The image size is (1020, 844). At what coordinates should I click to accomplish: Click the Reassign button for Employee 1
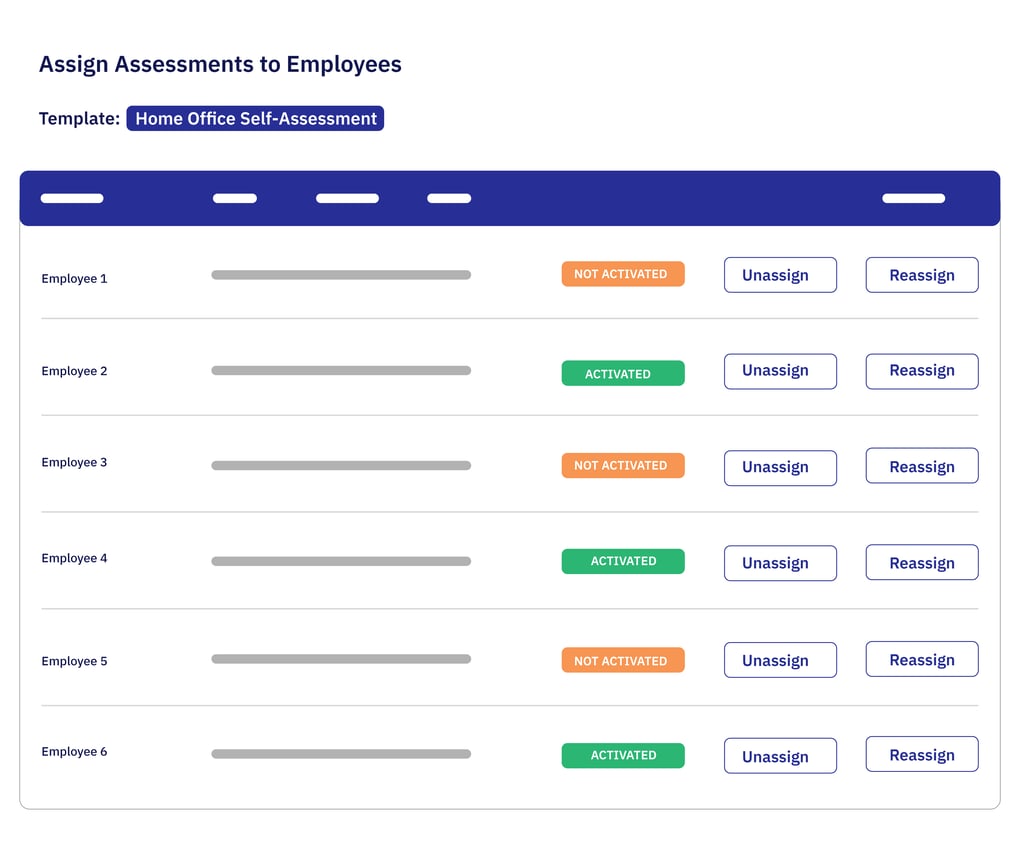(x=921, y=274)
